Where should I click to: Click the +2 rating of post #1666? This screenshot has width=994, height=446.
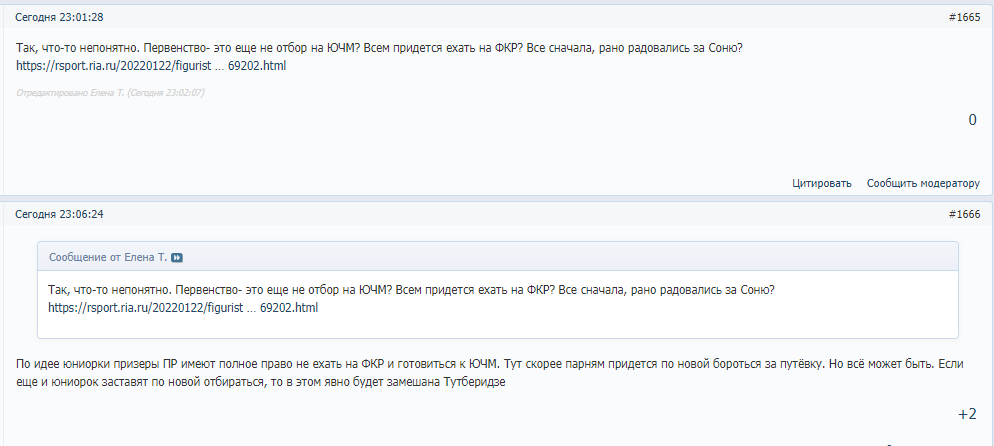[966, 414]
